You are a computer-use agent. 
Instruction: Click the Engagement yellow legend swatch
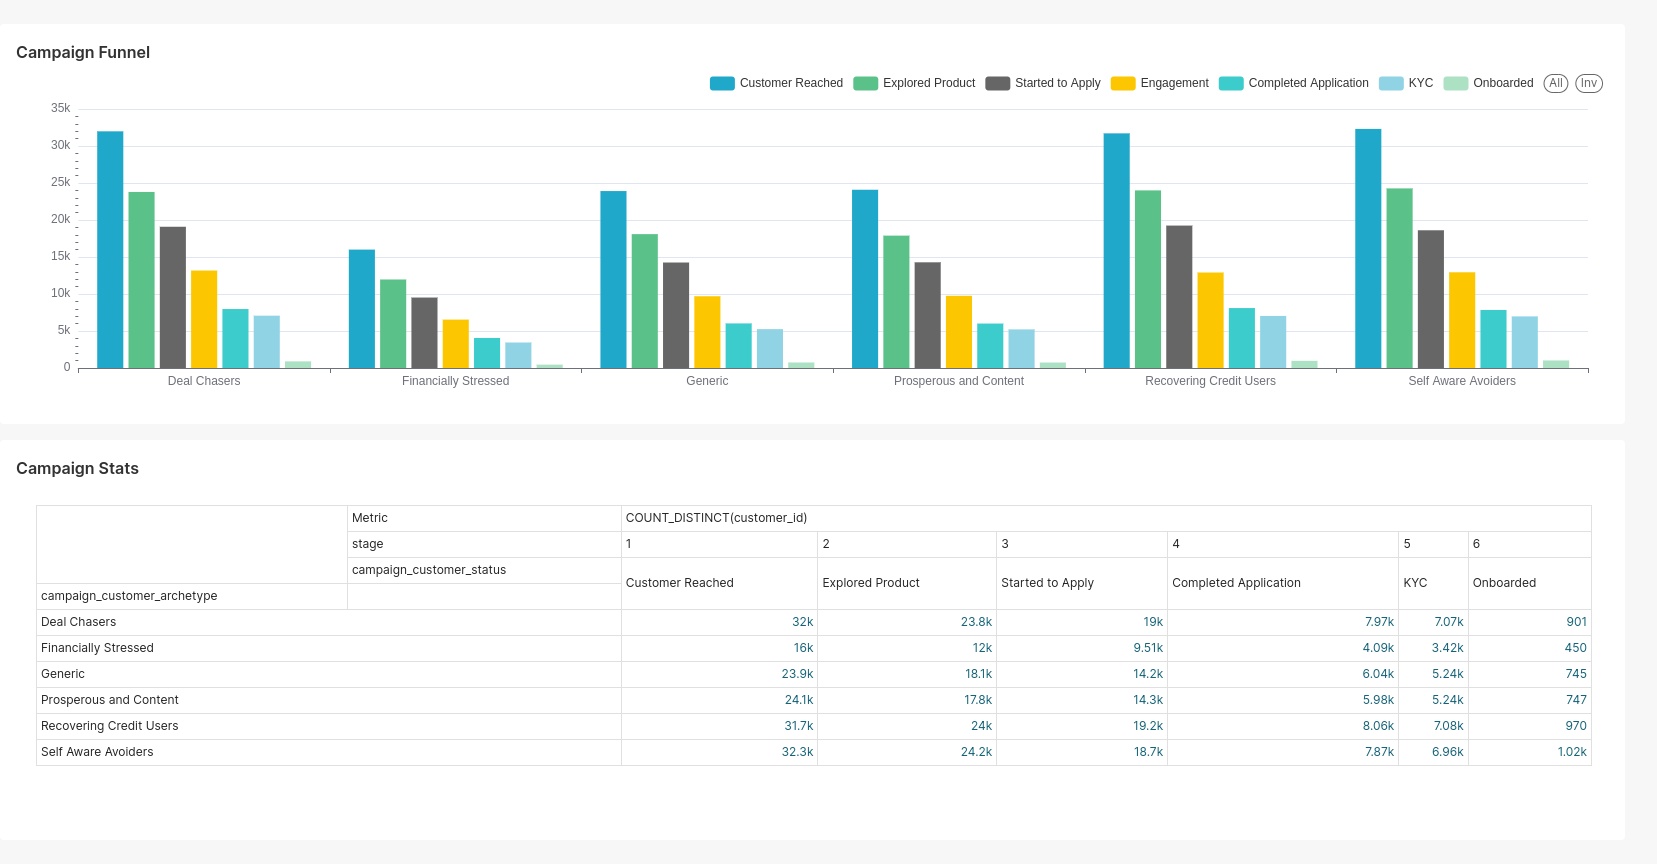pyautogui.click(x=1123, y=83)
